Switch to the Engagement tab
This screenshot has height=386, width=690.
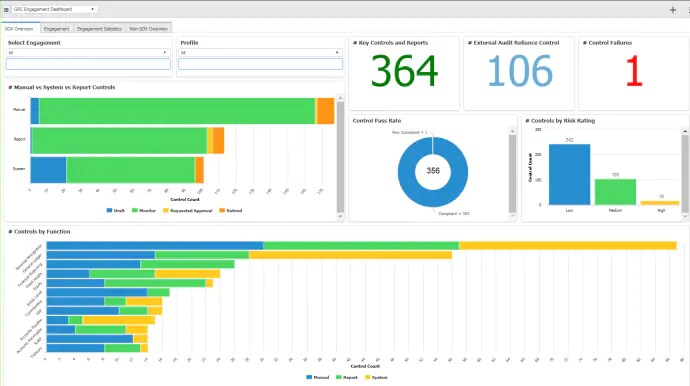click(x=56, y=29)
